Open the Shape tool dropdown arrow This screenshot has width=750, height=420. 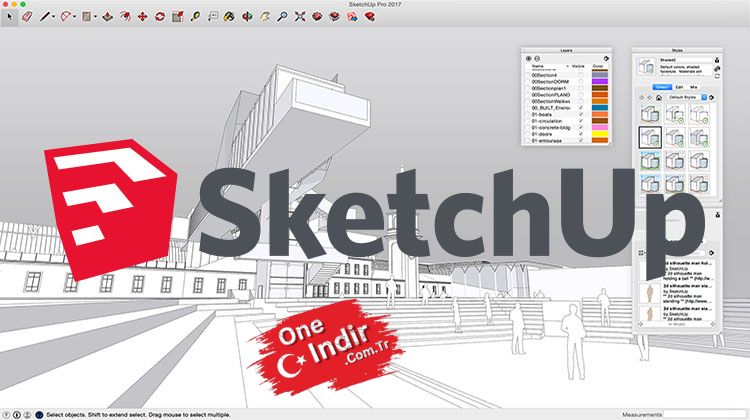click(x=95, y=17)
